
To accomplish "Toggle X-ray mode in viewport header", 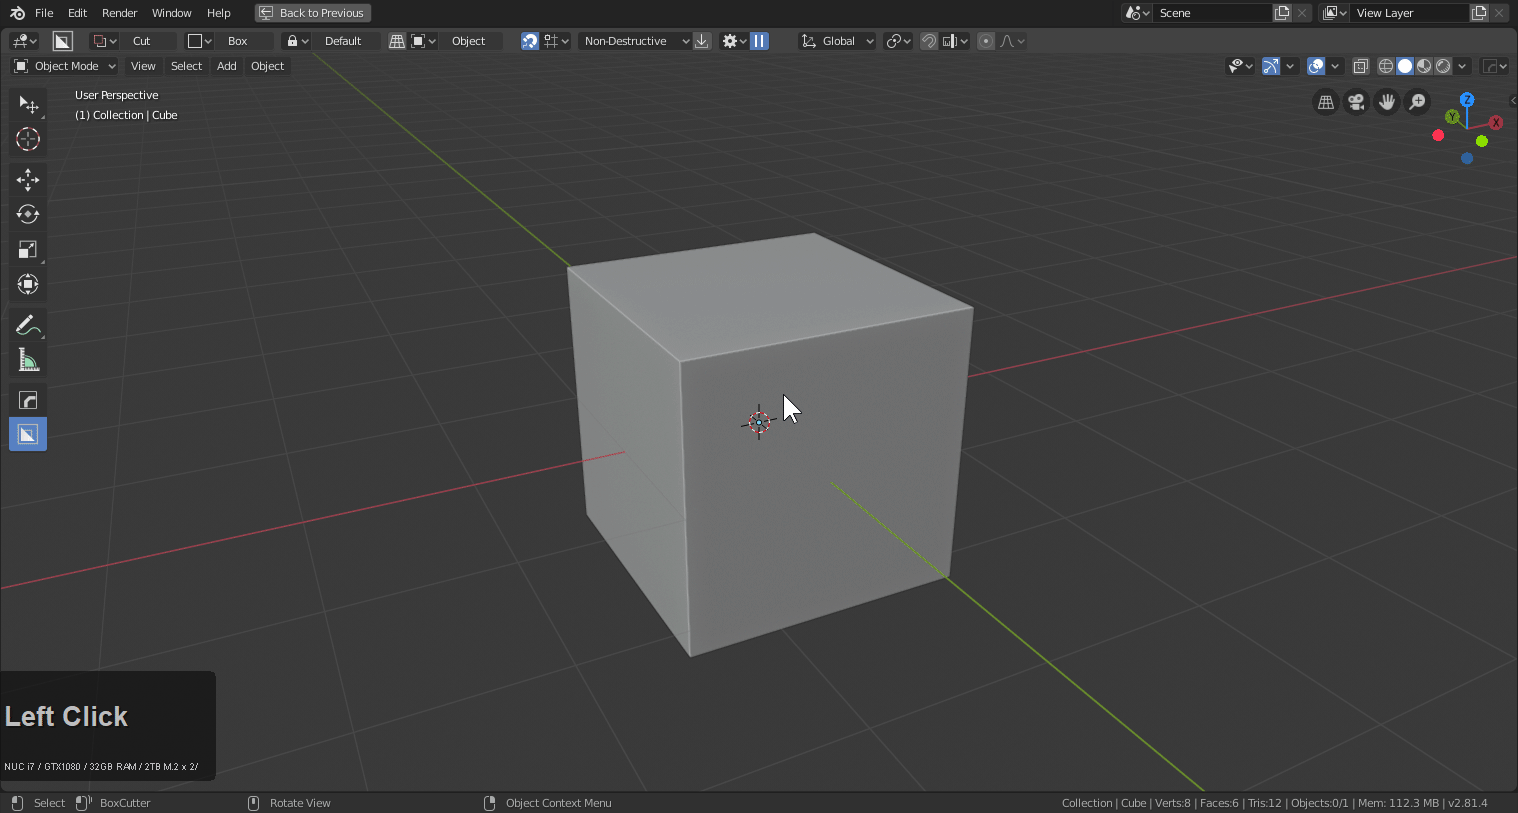I will [x=1360, y=66].
